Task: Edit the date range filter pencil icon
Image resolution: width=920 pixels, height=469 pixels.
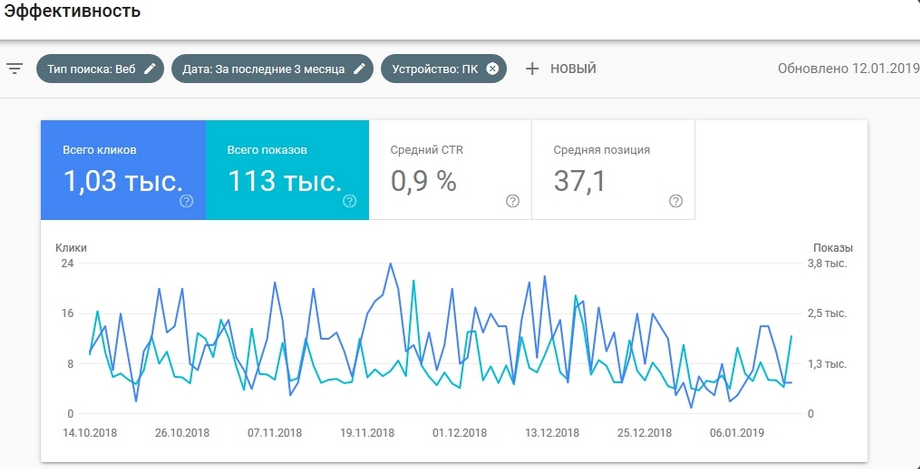Action: (x=360, y=69)
